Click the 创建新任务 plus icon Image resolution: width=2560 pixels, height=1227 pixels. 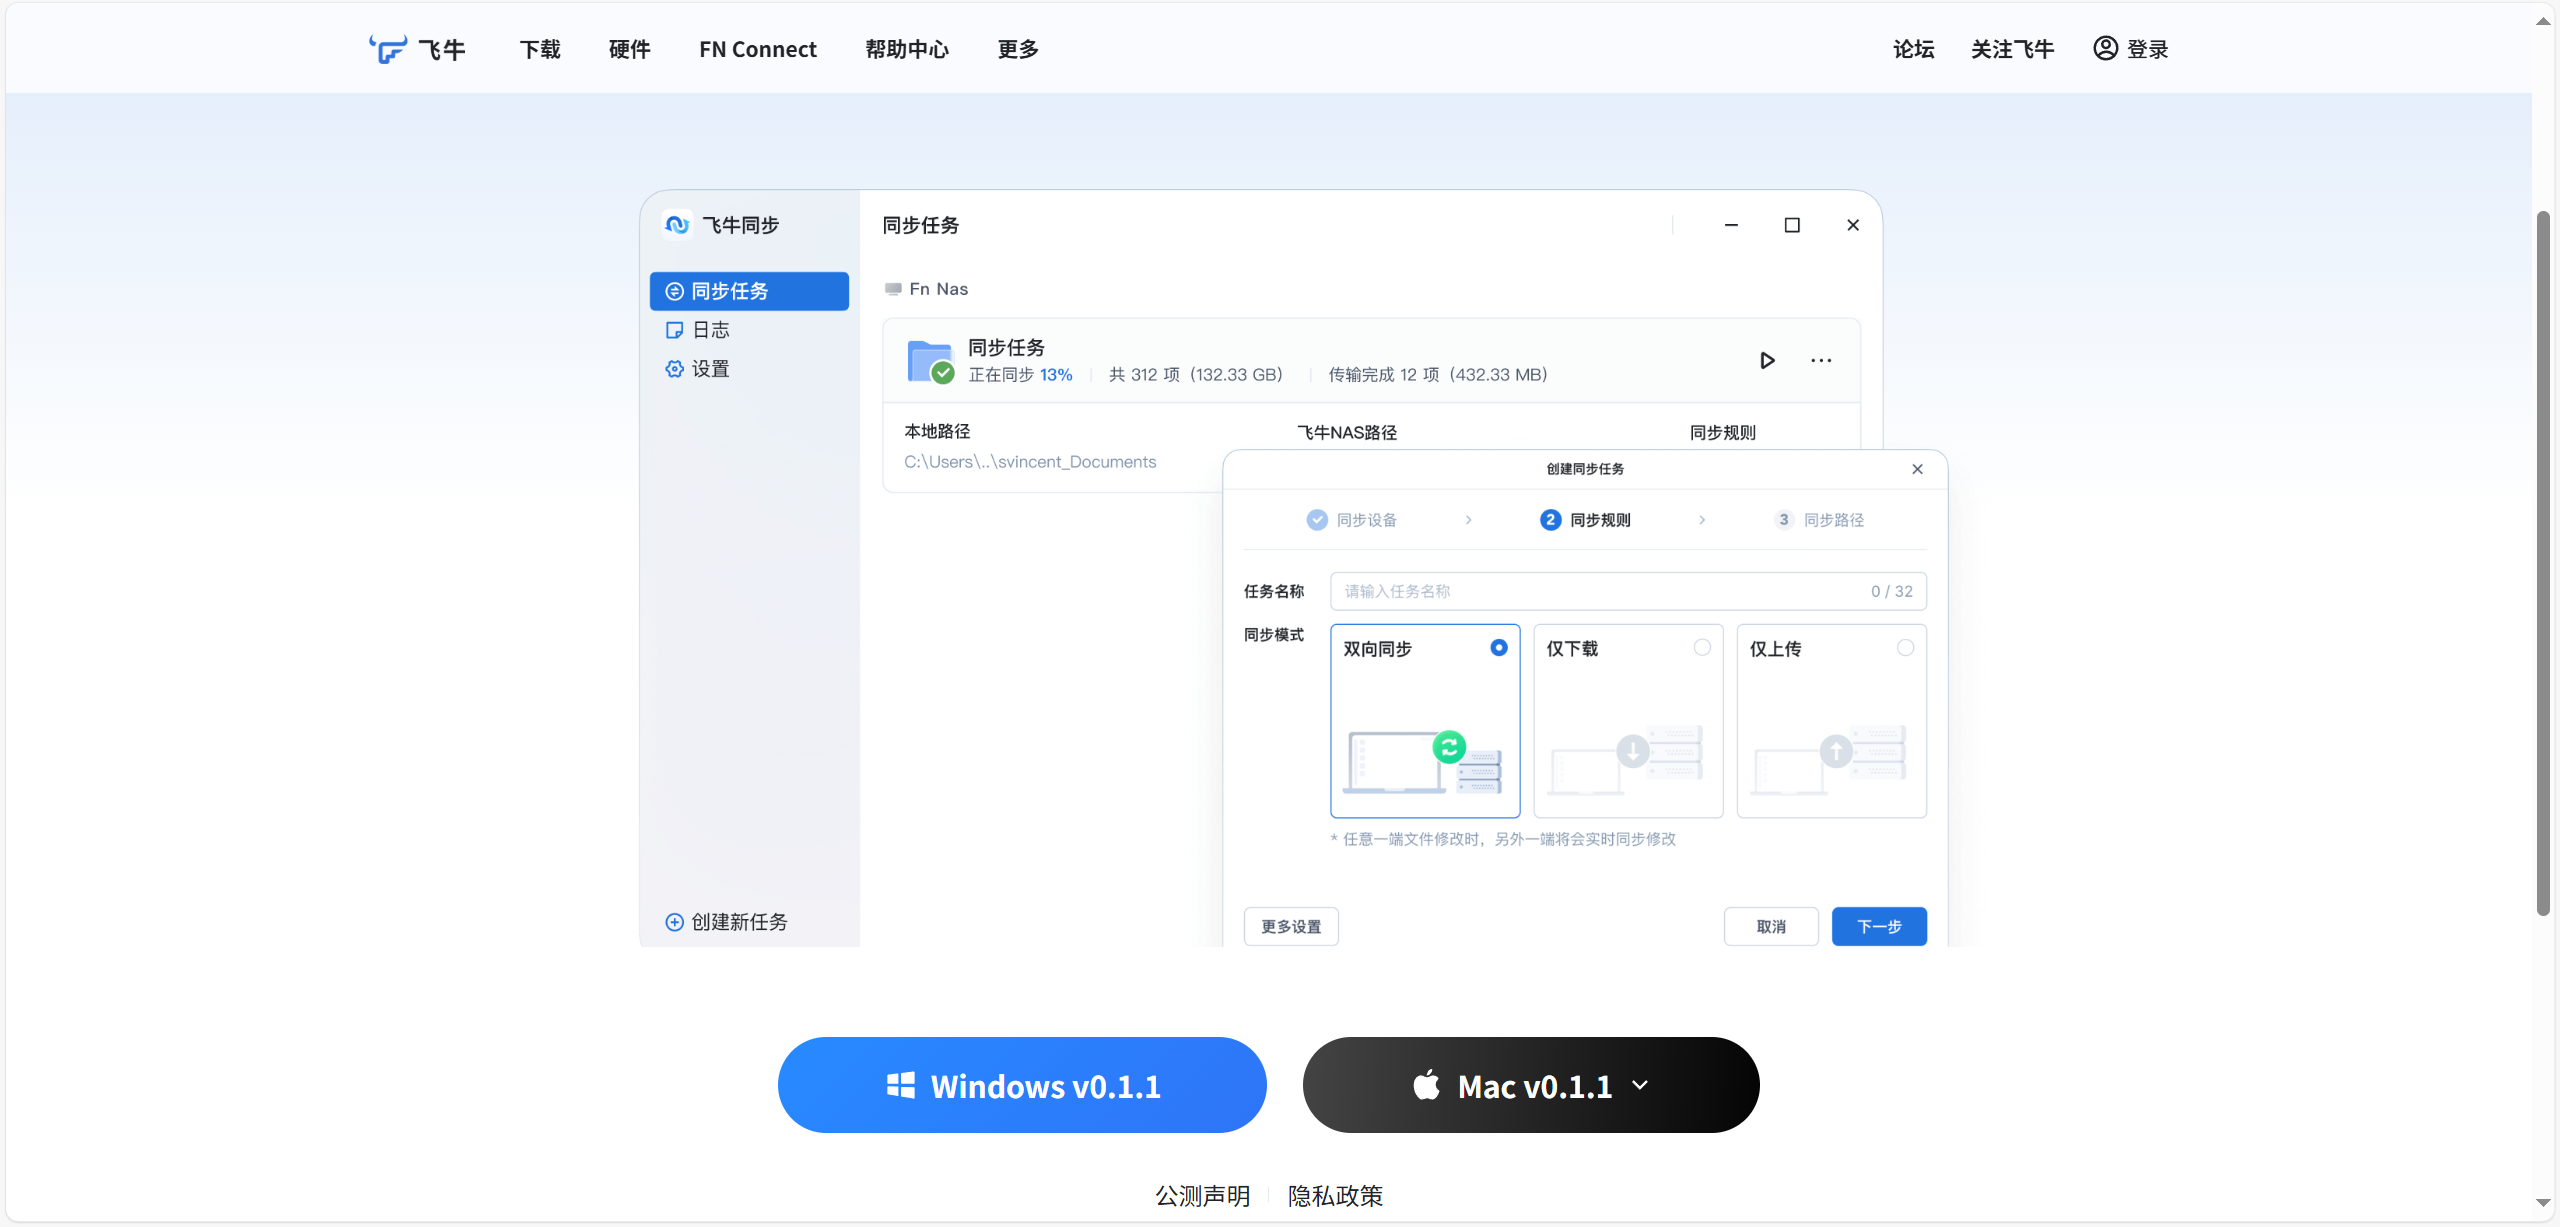point(675,922)
